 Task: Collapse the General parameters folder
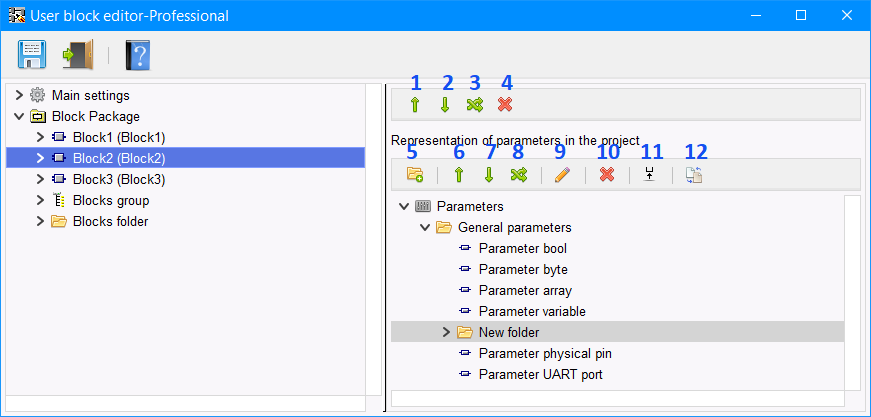425,228
